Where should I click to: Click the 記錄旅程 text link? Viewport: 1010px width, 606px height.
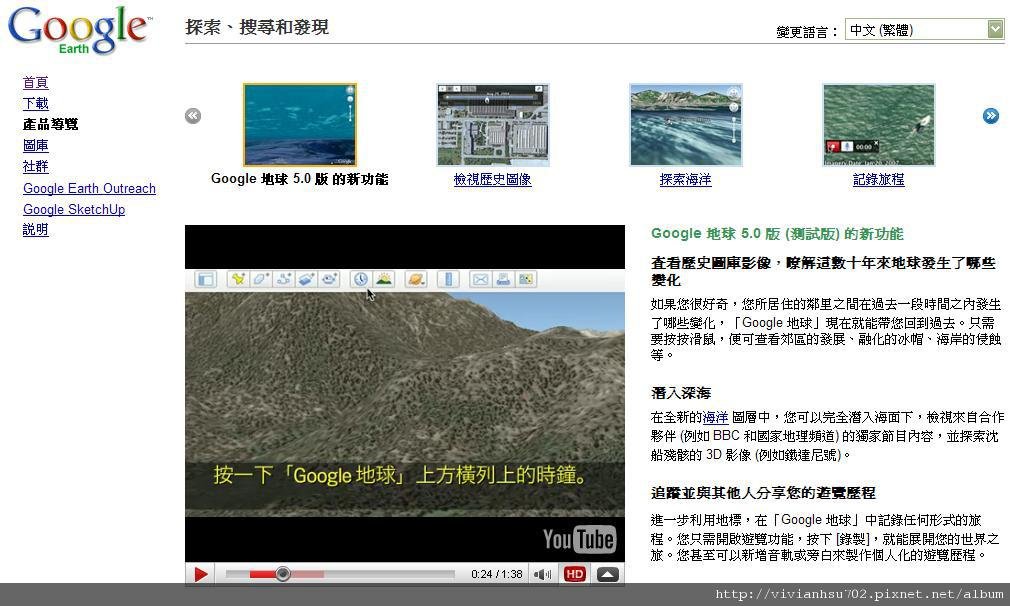click(x=879, y=180)
